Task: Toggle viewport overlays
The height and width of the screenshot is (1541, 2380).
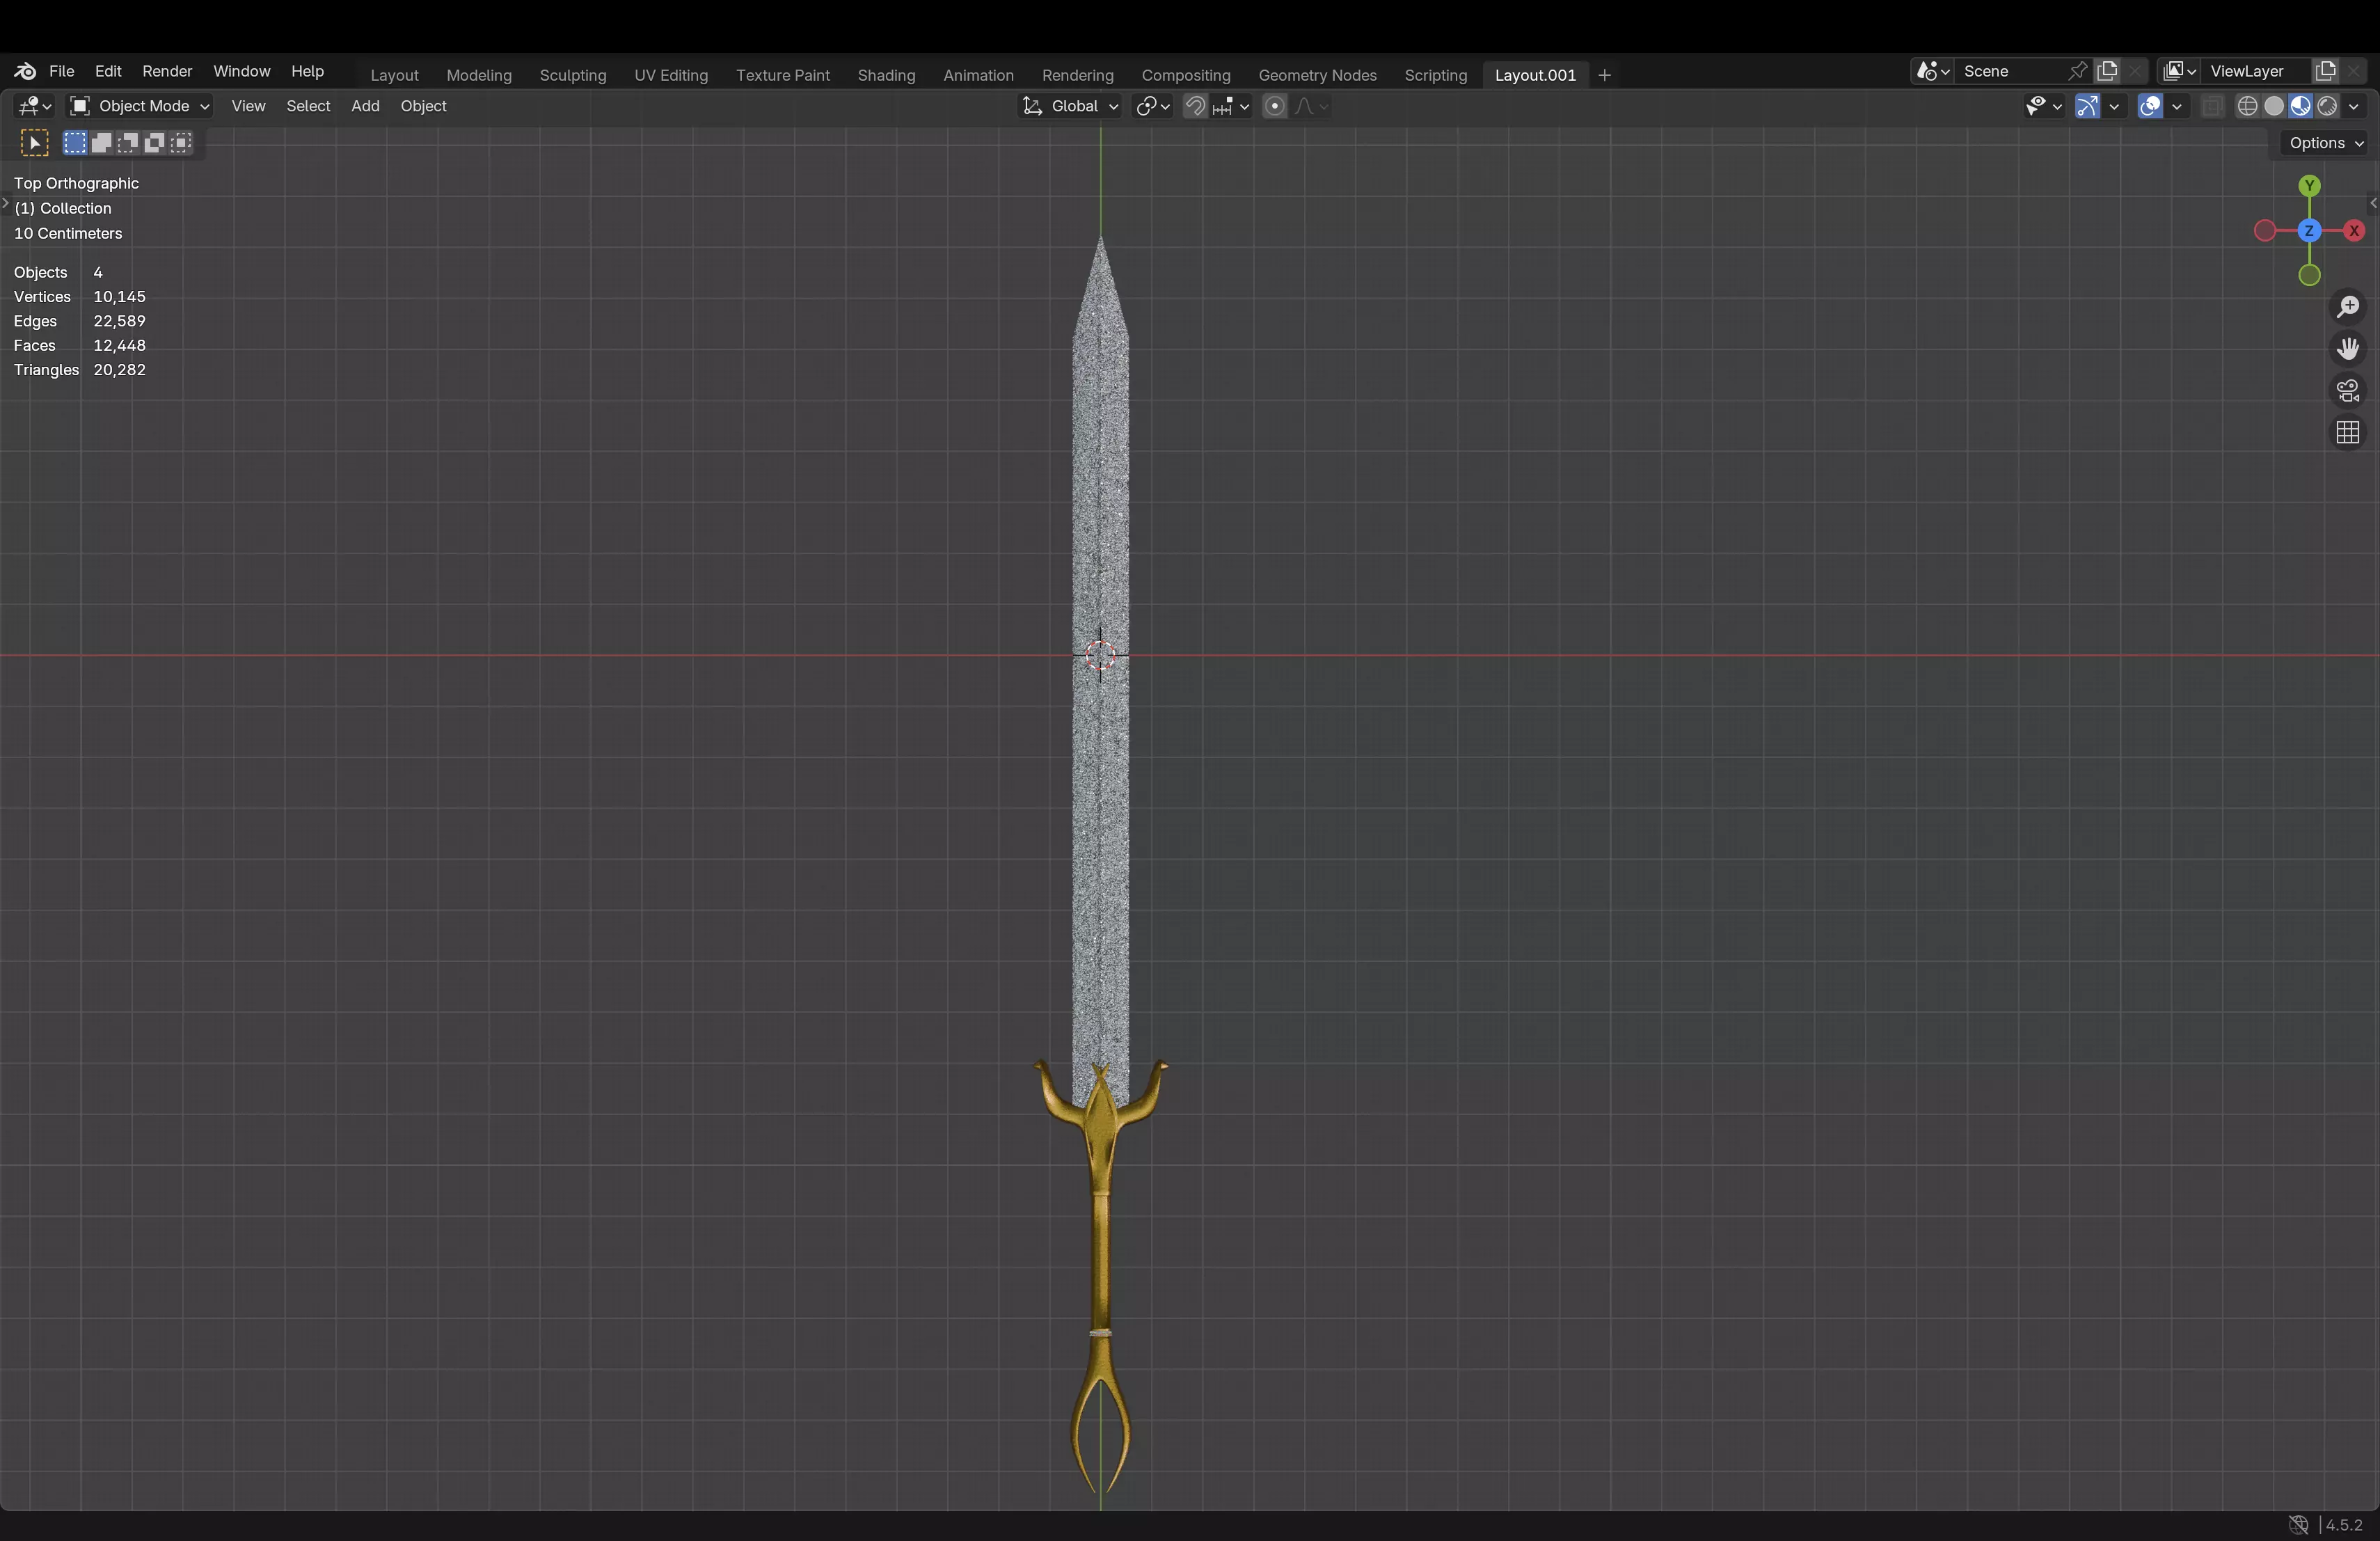Action: 2150,106
